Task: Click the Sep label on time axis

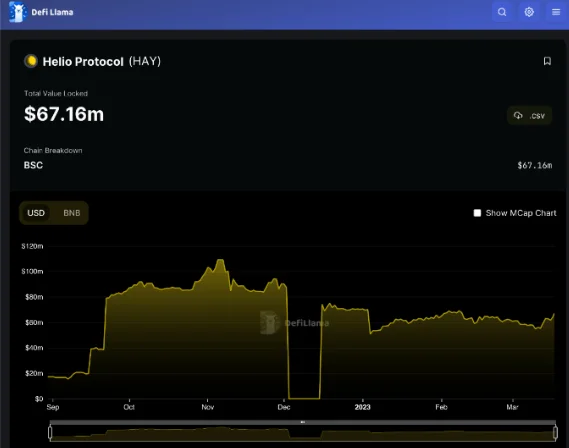Action: tap(53, 407)
